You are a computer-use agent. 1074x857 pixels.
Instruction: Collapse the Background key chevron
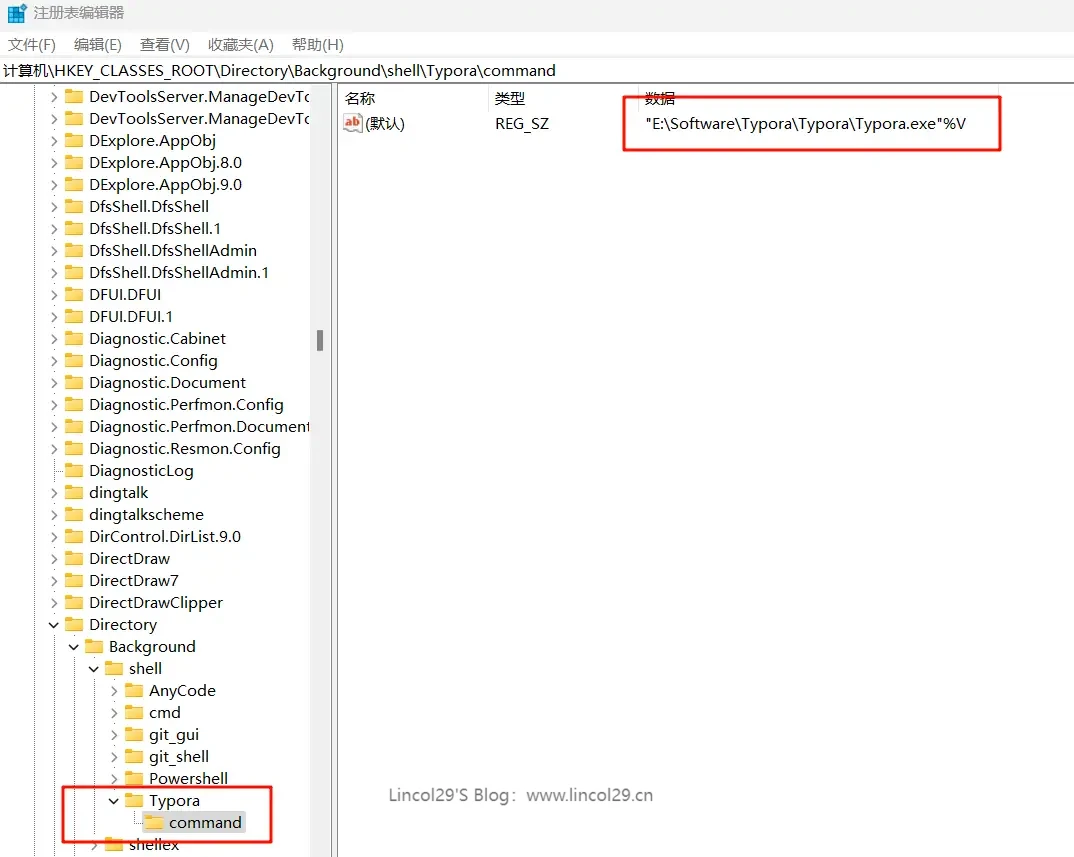(x=74, y=646)
